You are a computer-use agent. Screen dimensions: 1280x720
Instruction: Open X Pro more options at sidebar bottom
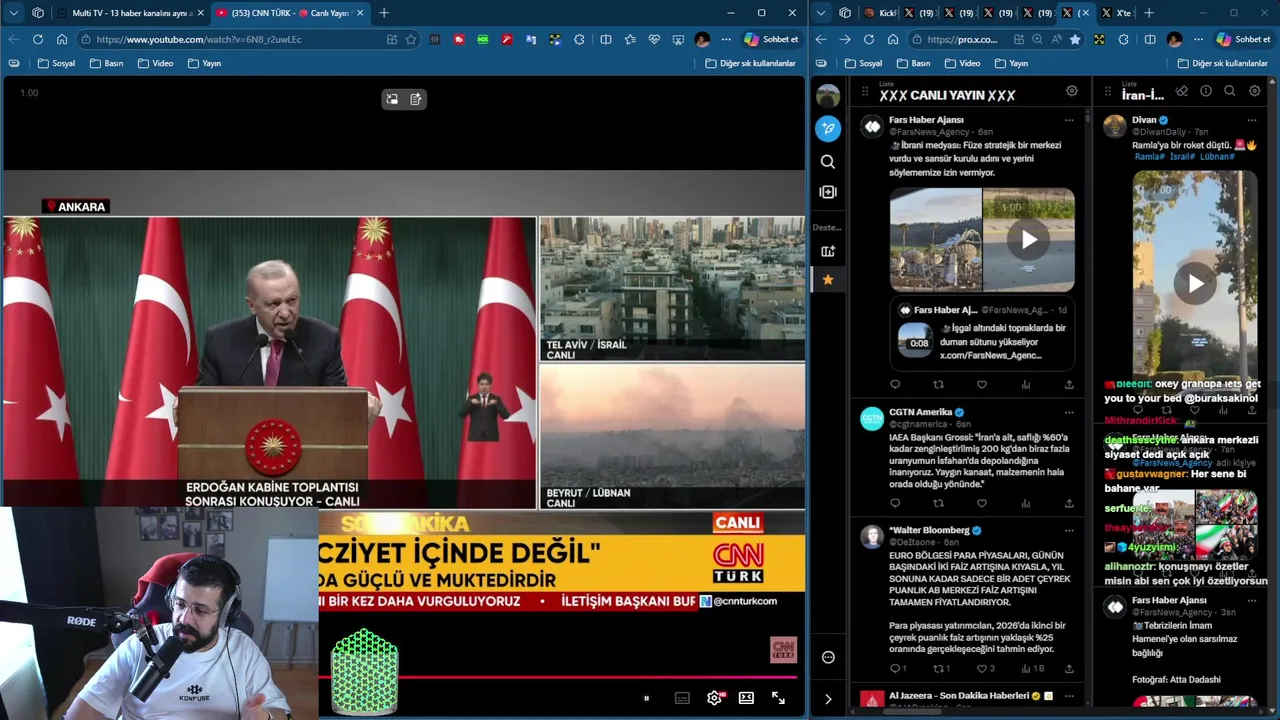click(x=827, y=657)
